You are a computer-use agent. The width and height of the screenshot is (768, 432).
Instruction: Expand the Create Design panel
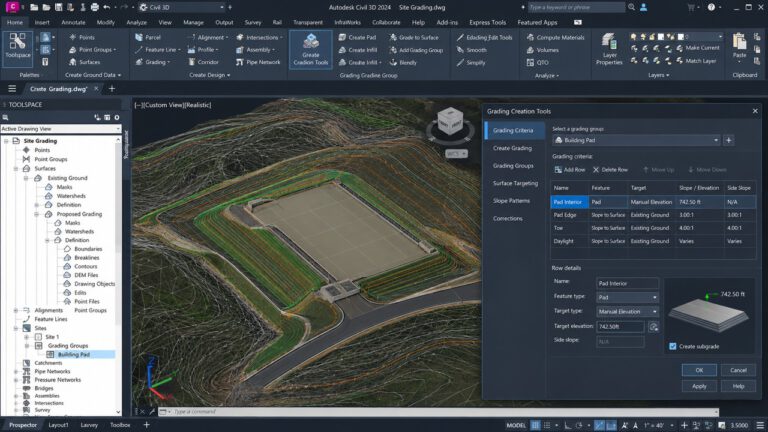pyautogui.click(x=210, y=75)
